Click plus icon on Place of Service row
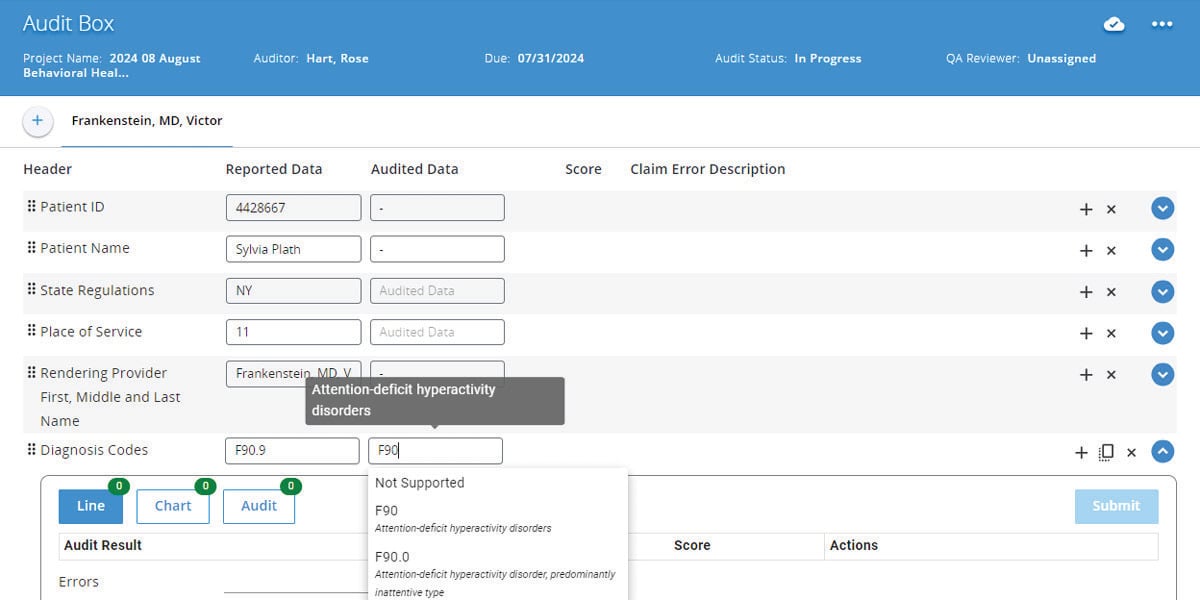Viewport: 1200px width, 600px height. point(1086,333)
